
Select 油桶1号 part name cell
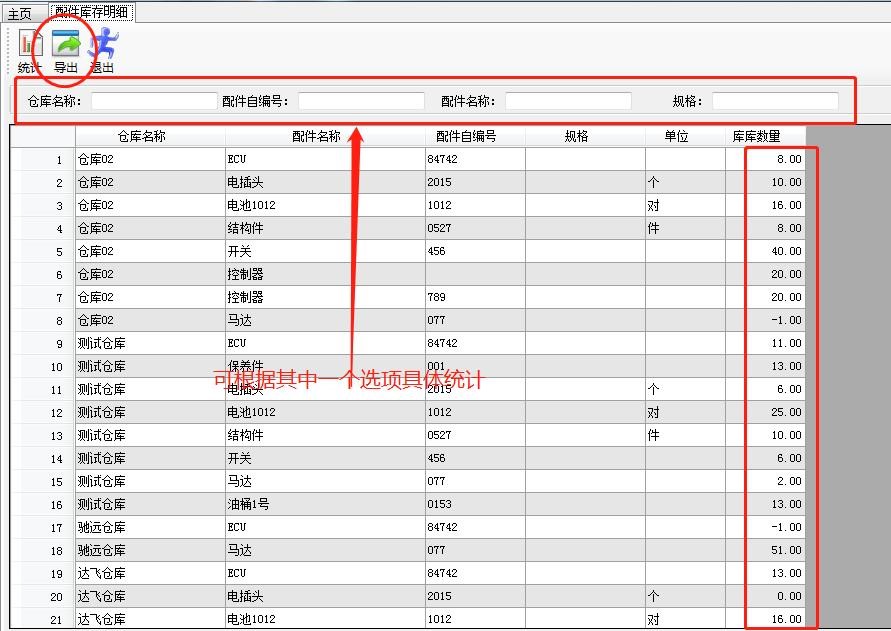[x=325, y=504]
